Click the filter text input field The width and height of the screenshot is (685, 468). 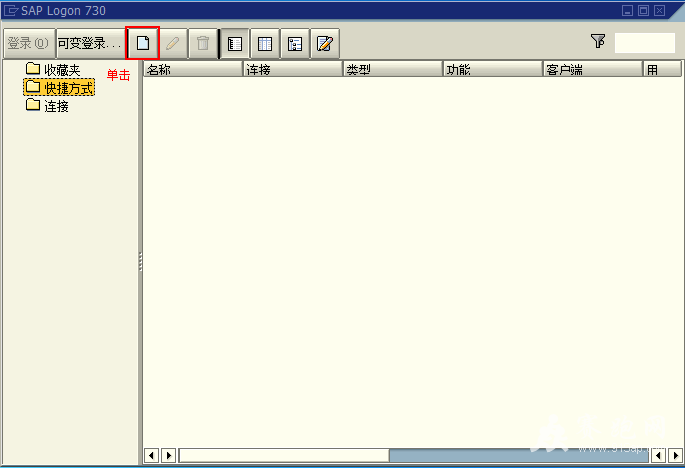[x=645, y=43]
